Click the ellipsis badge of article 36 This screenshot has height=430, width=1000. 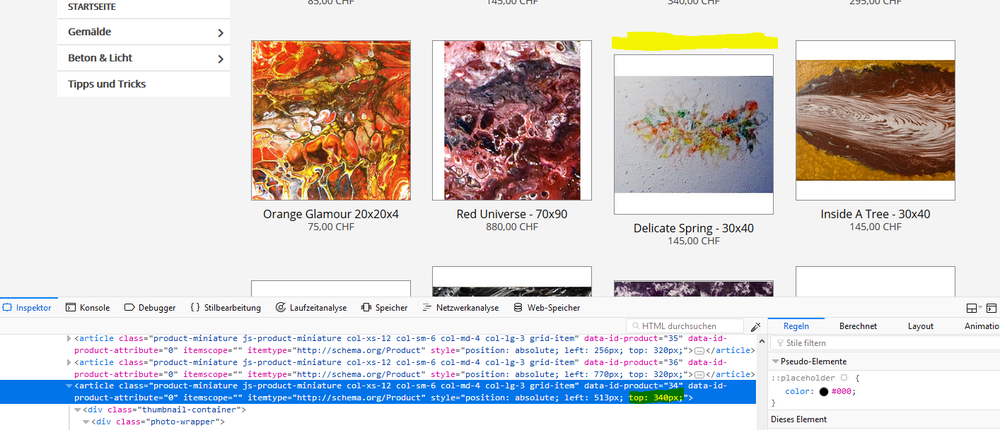tap(698, 374)
